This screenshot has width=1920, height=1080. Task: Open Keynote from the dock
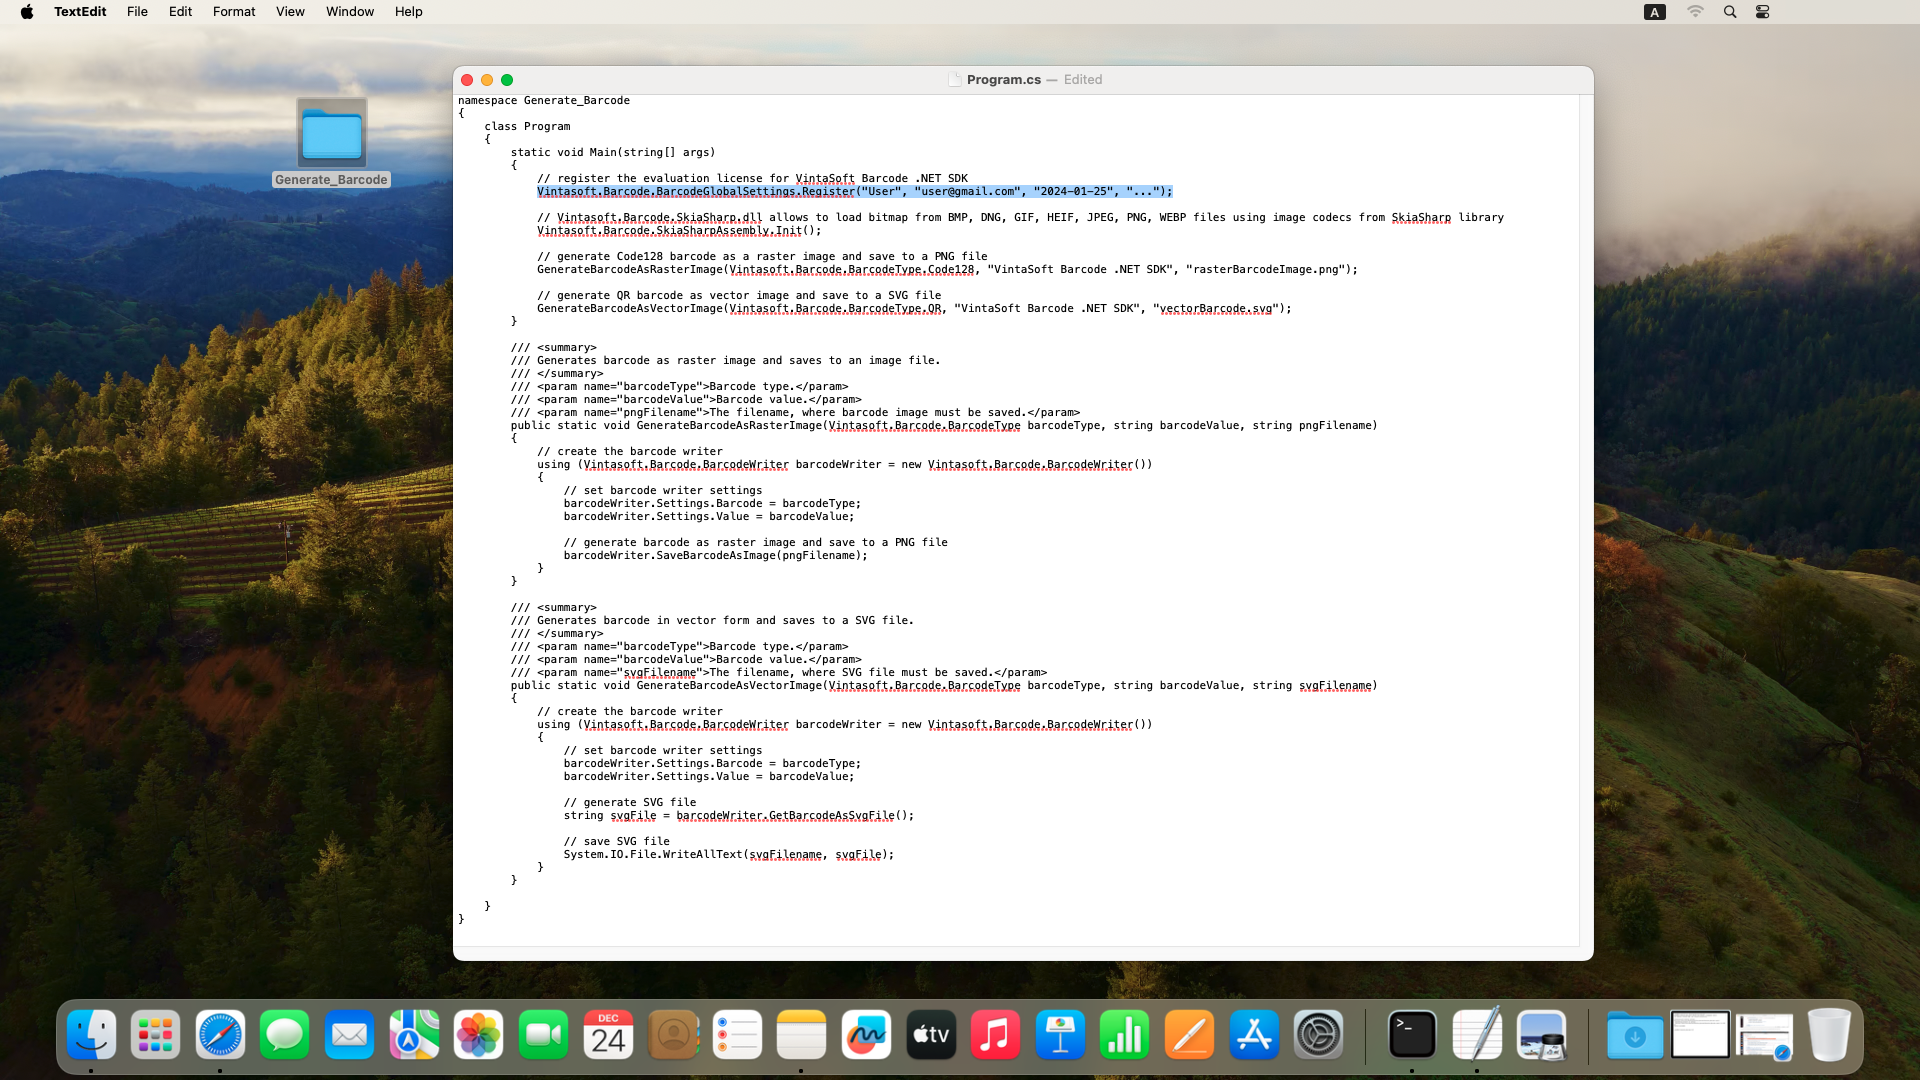(x=1060, y=1035)
